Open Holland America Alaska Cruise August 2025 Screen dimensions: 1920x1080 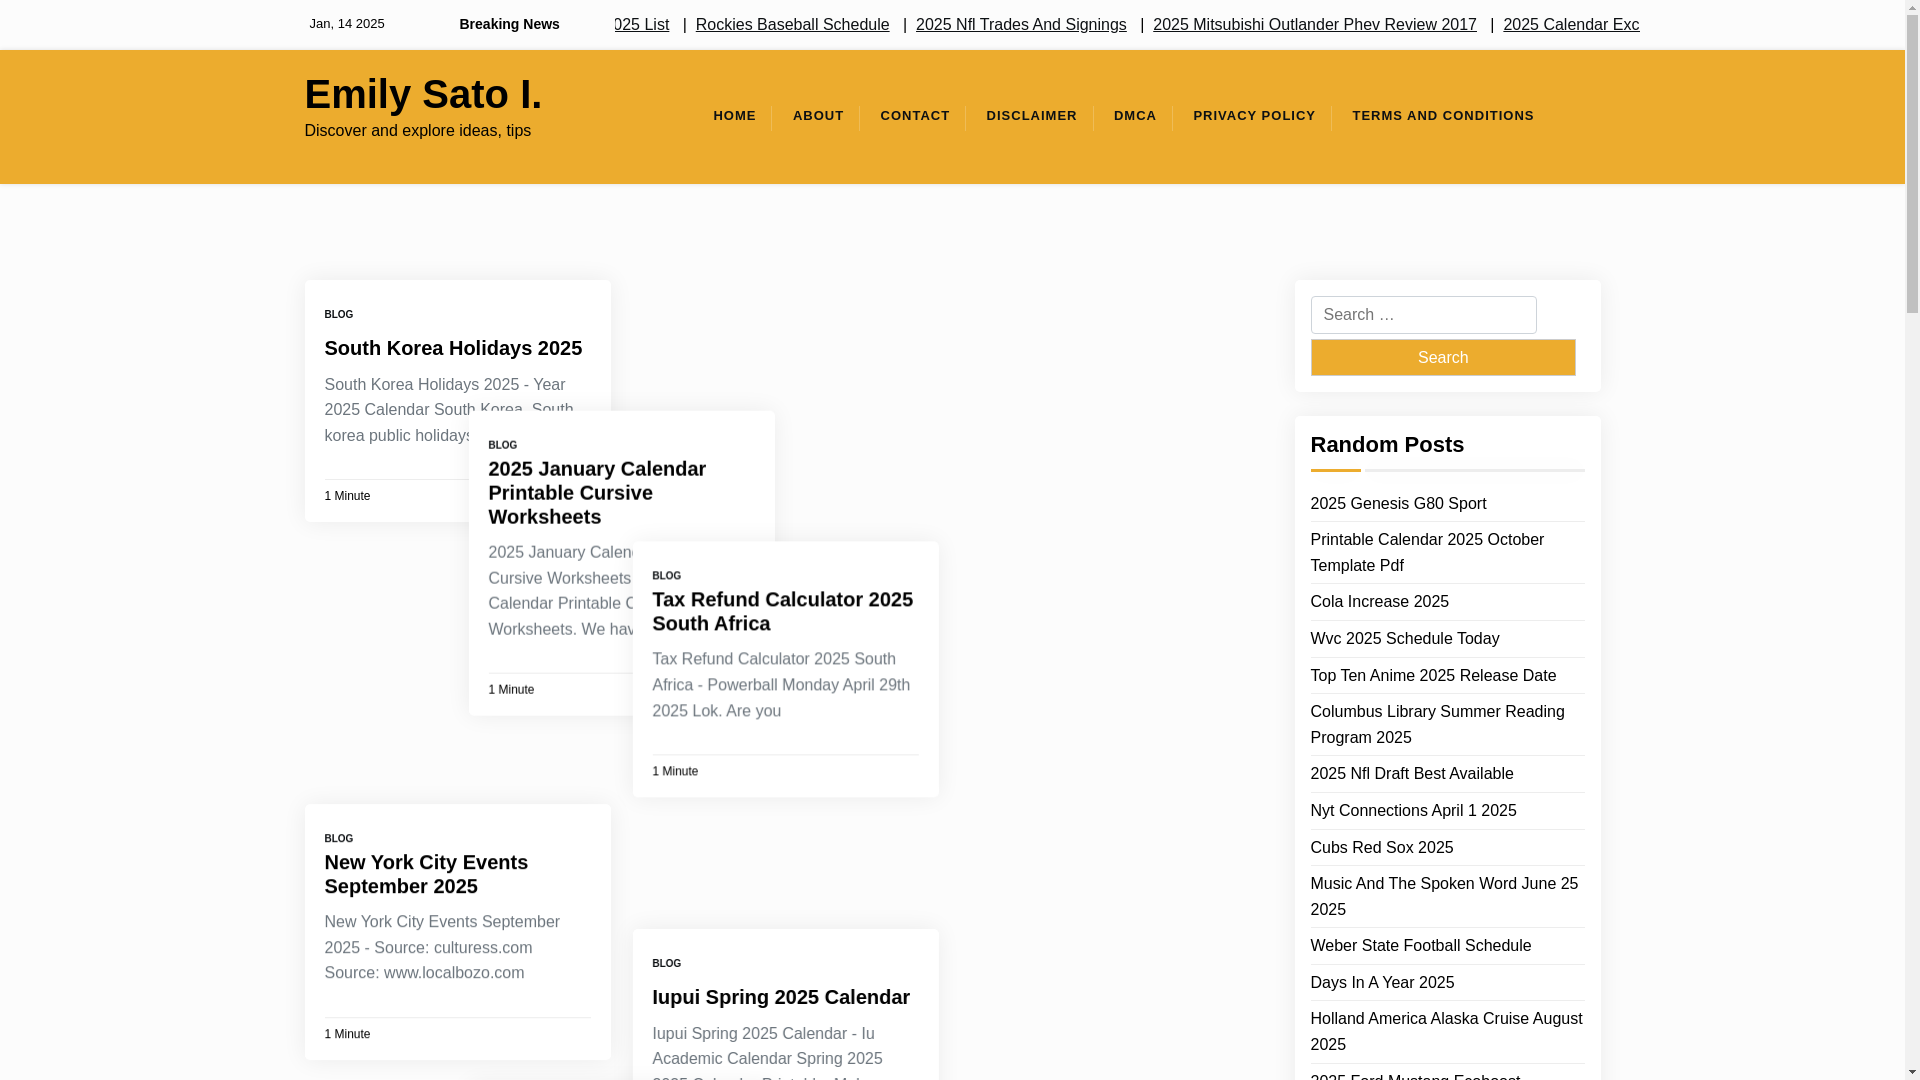click(x=1446, y=1032)
